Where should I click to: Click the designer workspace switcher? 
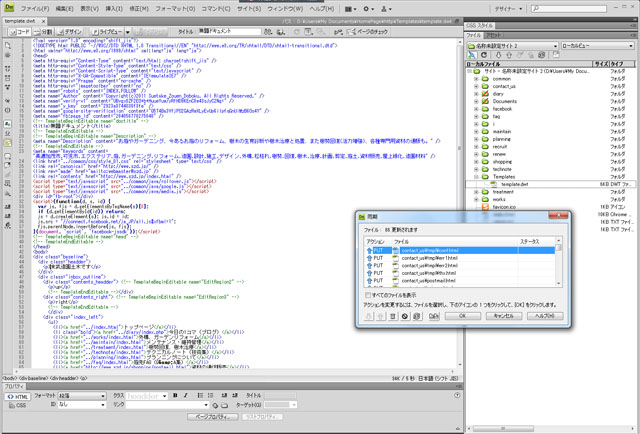[508, 9]
